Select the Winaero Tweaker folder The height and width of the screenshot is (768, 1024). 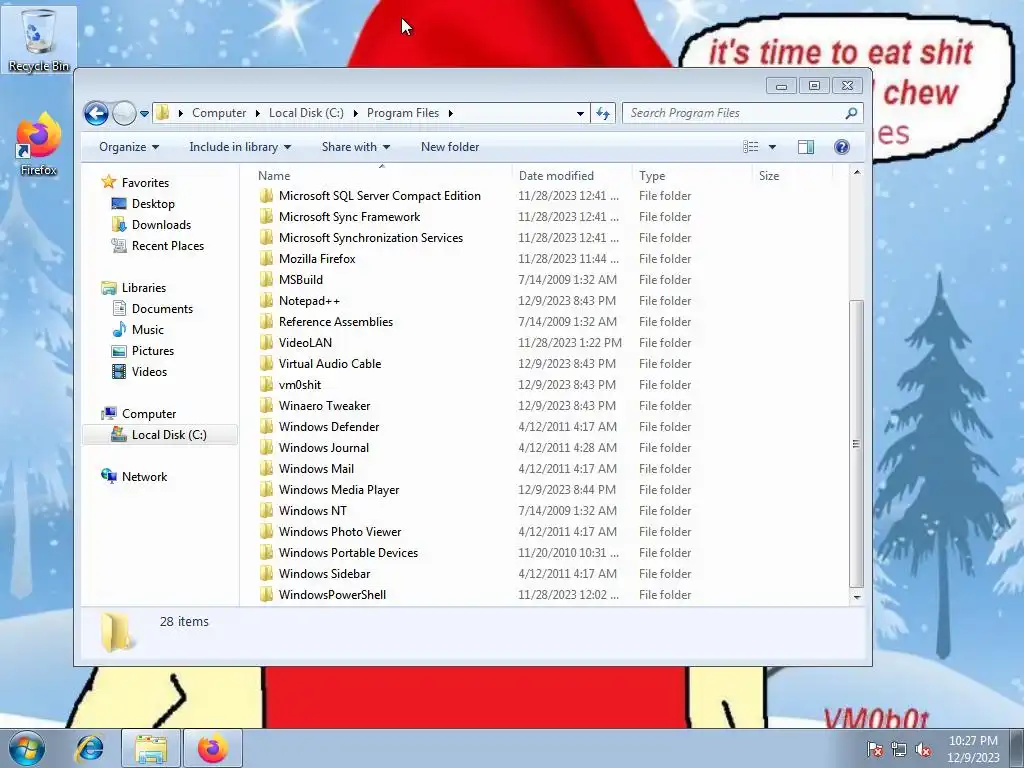click(324, 406)
